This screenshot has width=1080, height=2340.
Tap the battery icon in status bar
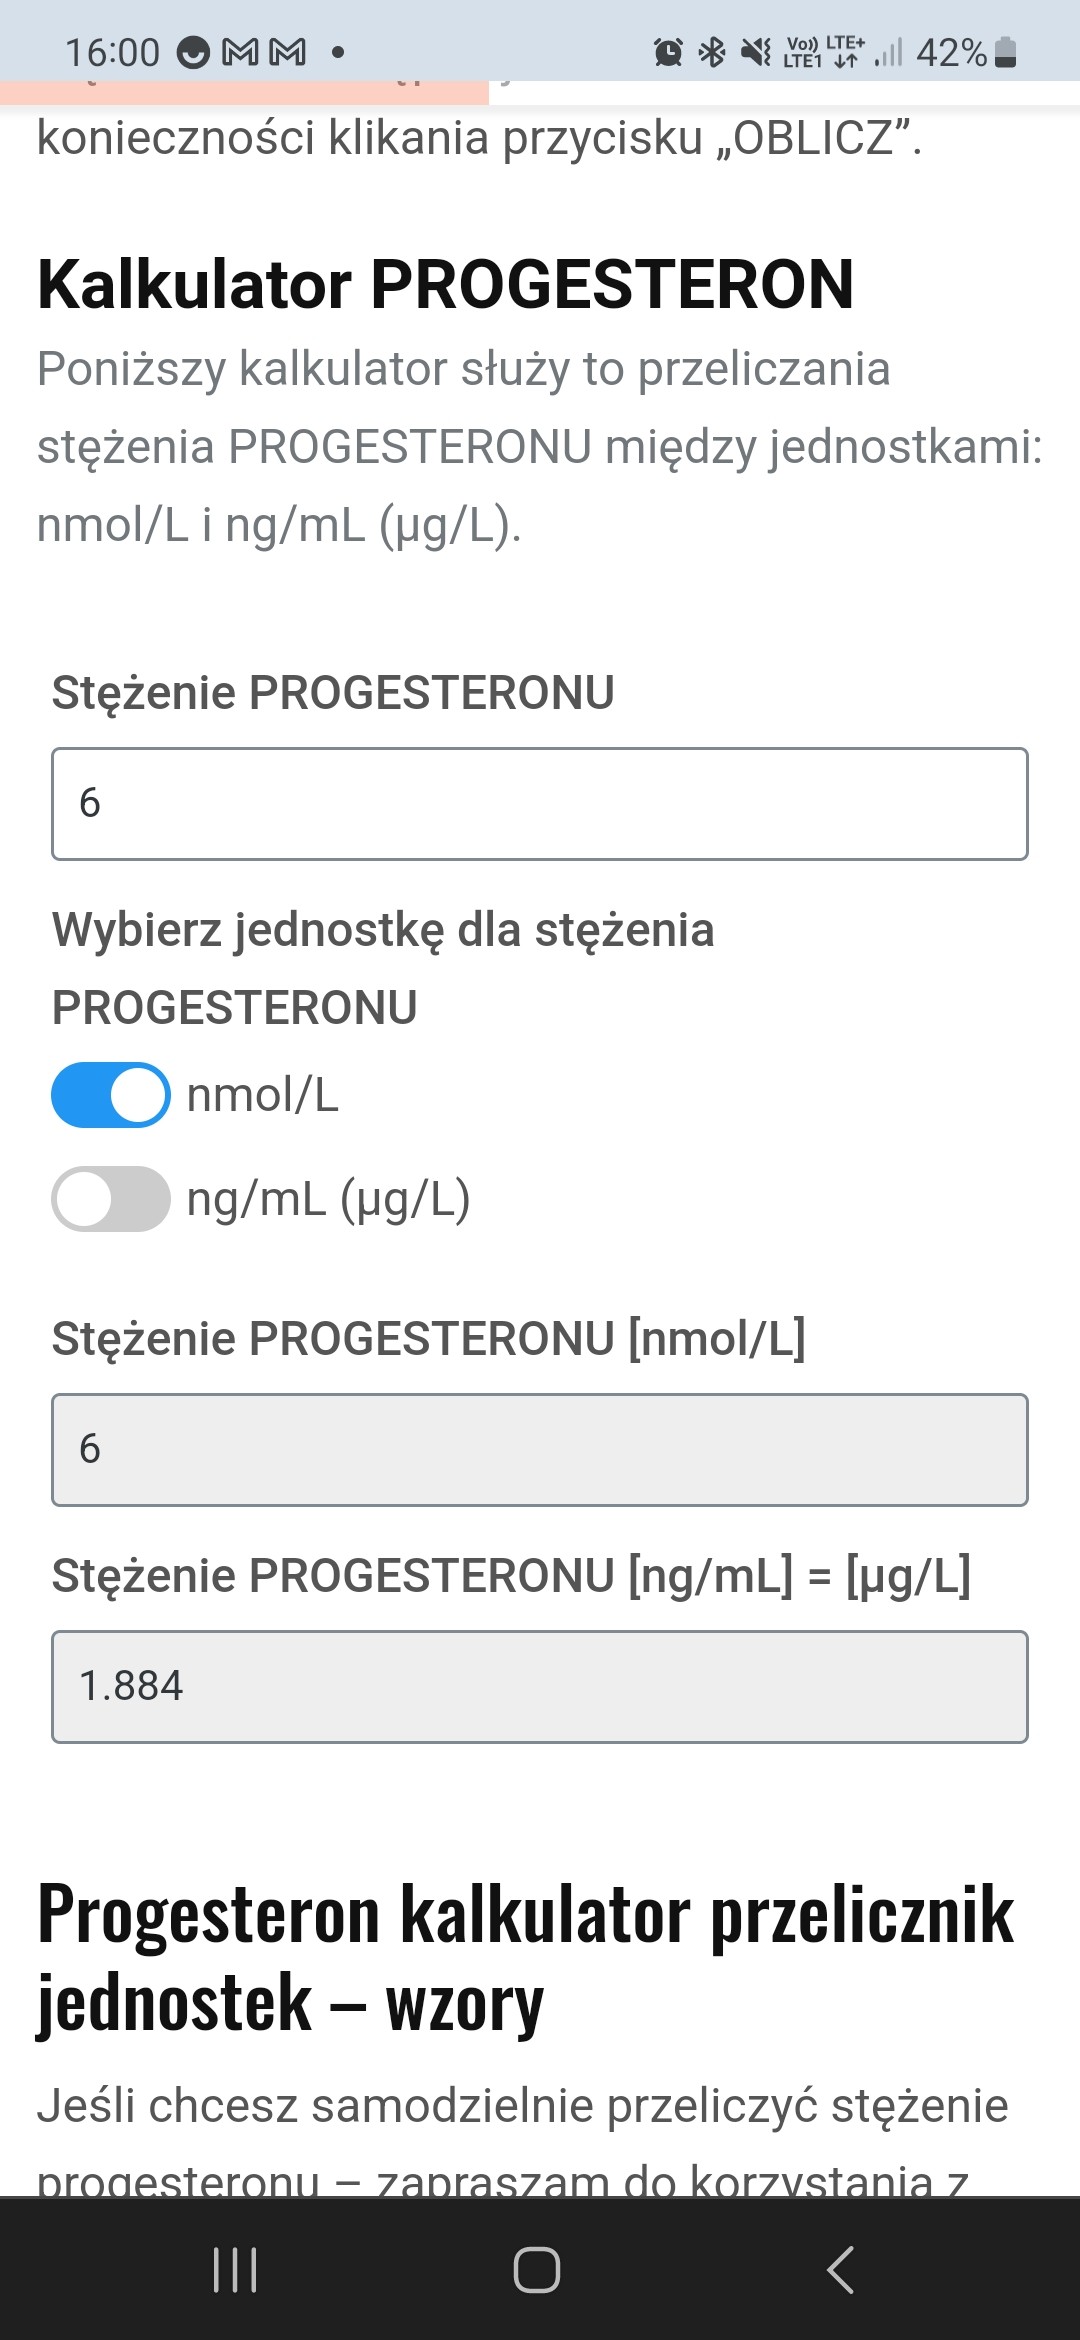(1006, 52)
